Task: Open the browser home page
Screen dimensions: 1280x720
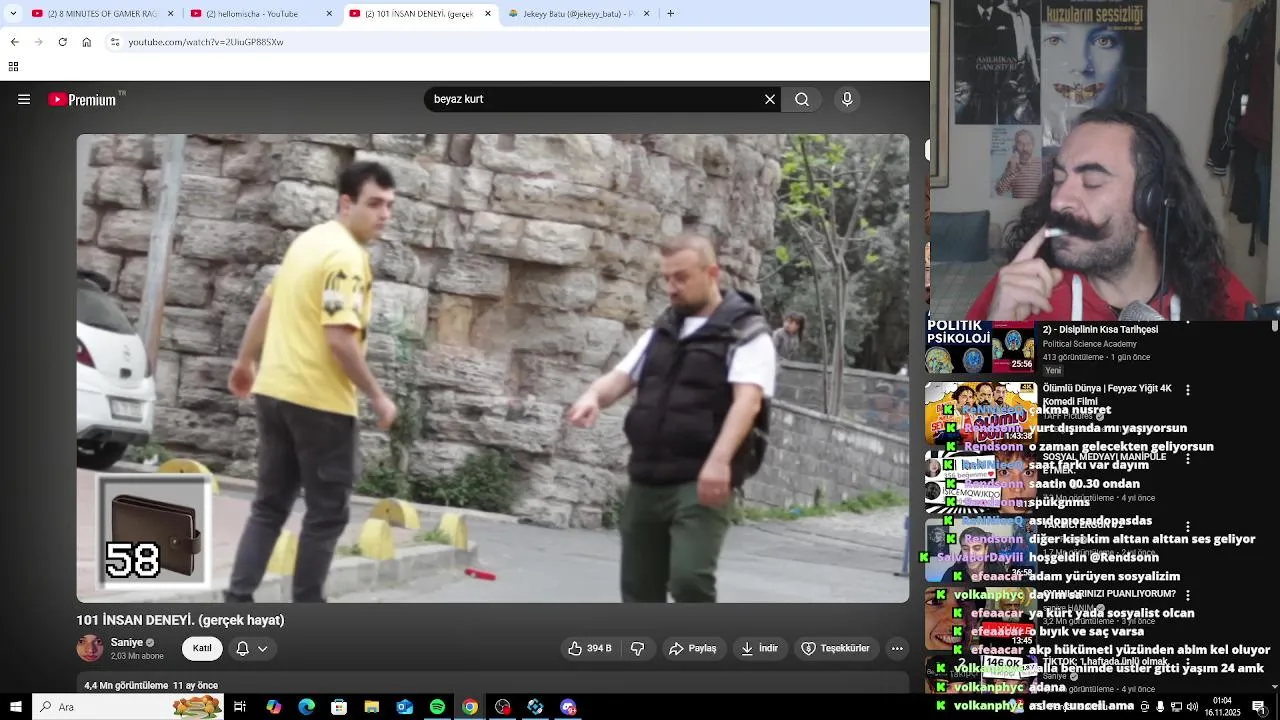Action: coord(87,42)
